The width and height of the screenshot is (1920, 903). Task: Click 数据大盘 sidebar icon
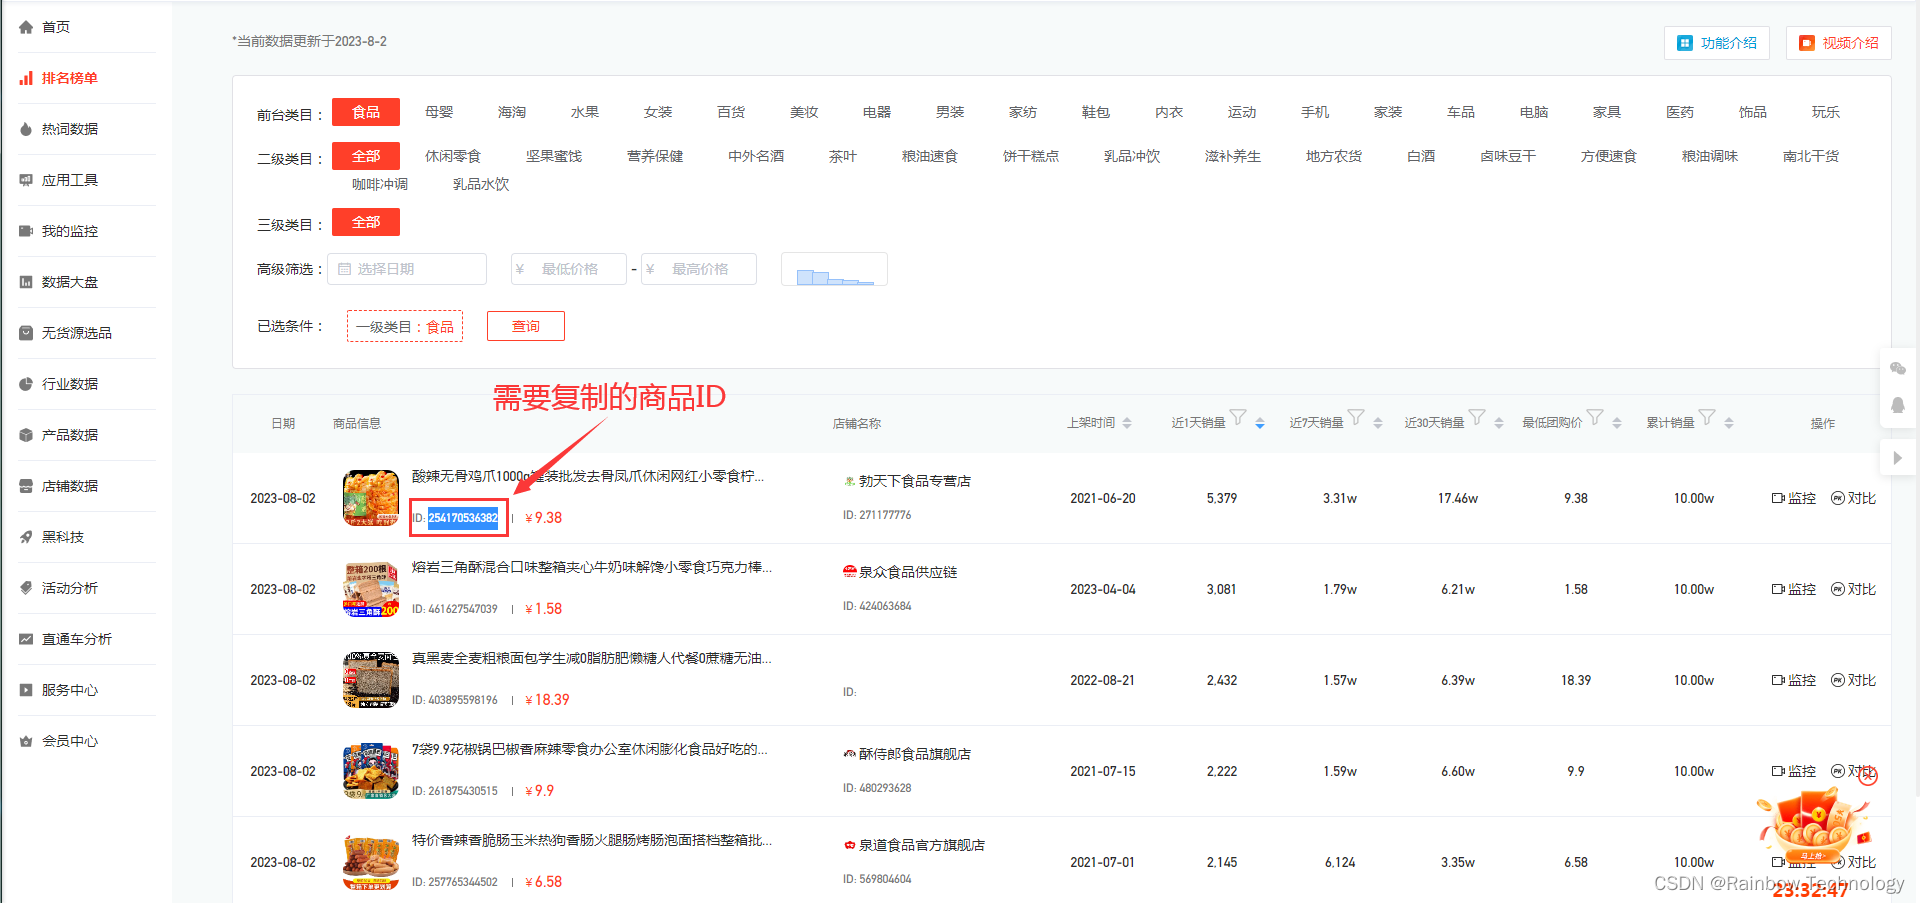point(26,282)
